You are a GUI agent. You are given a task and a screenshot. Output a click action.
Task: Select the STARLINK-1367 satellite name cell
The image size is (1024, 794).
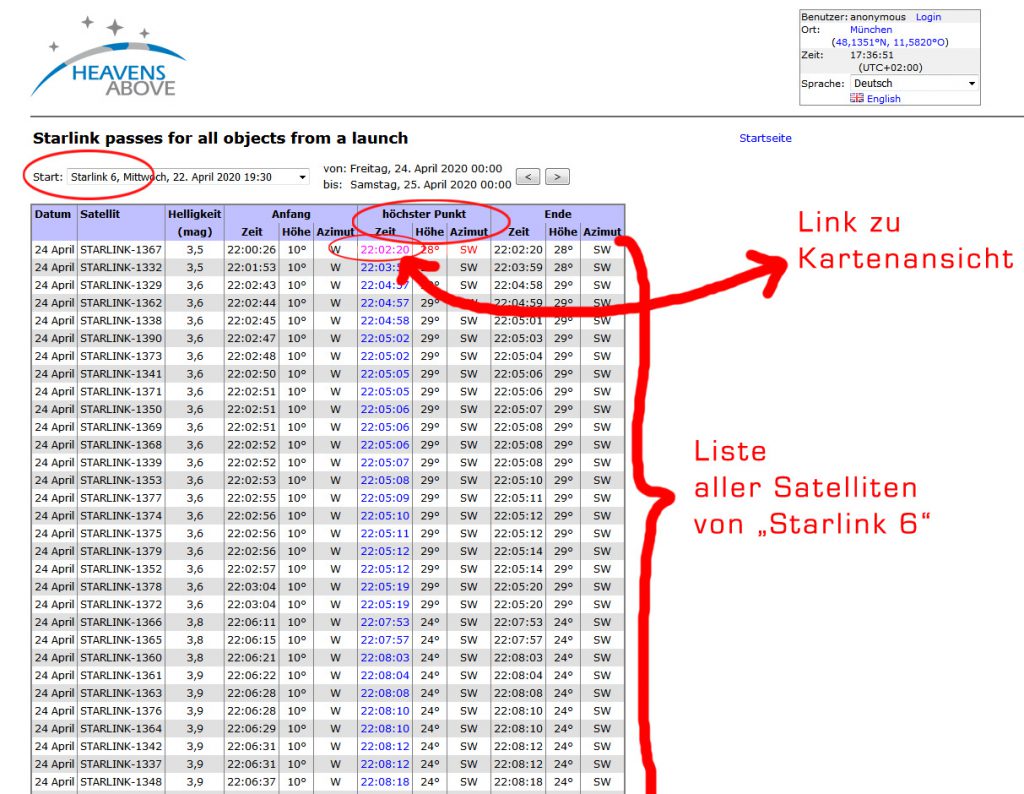coord(121,249)
